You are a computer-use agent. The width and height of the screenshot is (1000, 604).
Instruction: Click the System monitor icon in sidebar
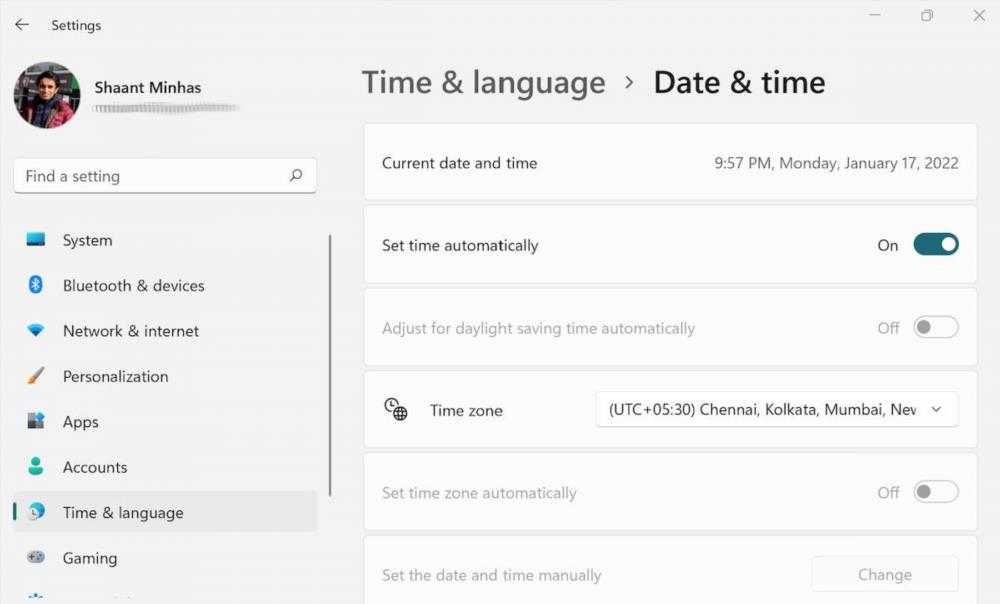pyautogui.click(x=36, y=240)
